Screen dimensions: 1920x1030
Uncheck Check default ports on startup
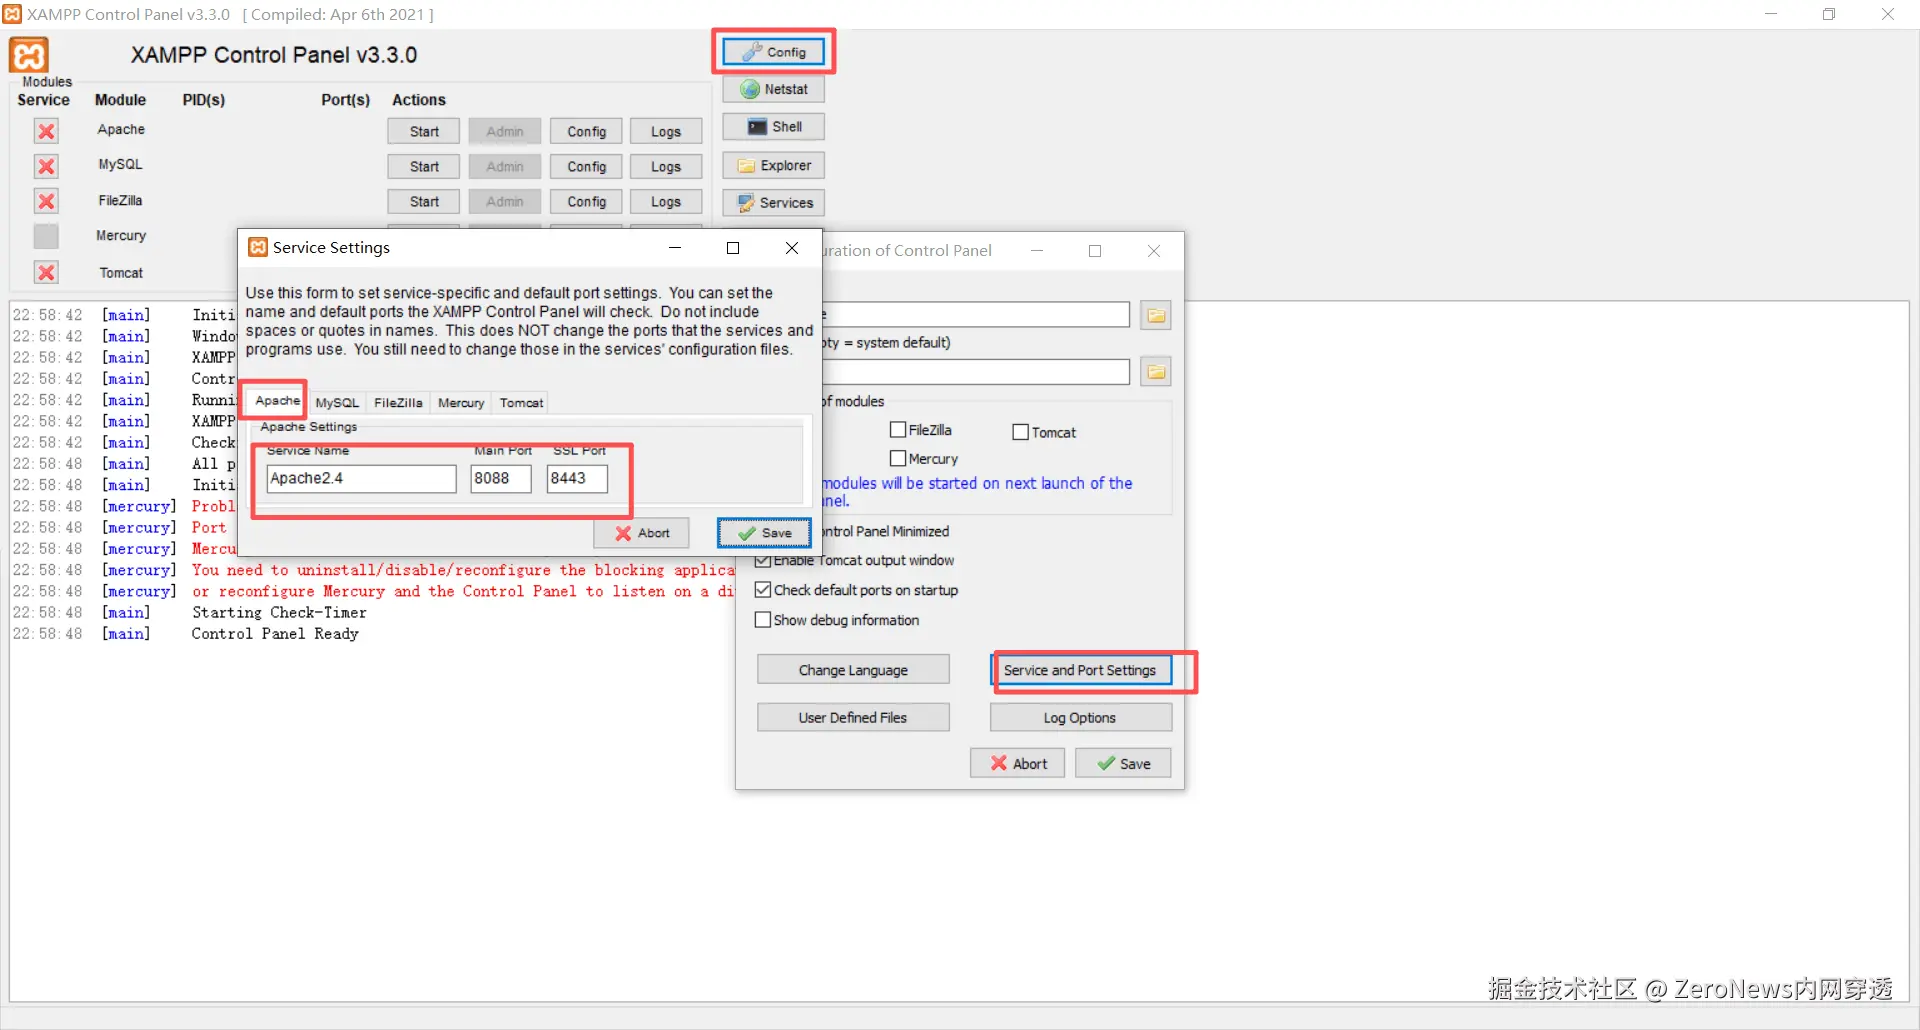coord(763,590)
